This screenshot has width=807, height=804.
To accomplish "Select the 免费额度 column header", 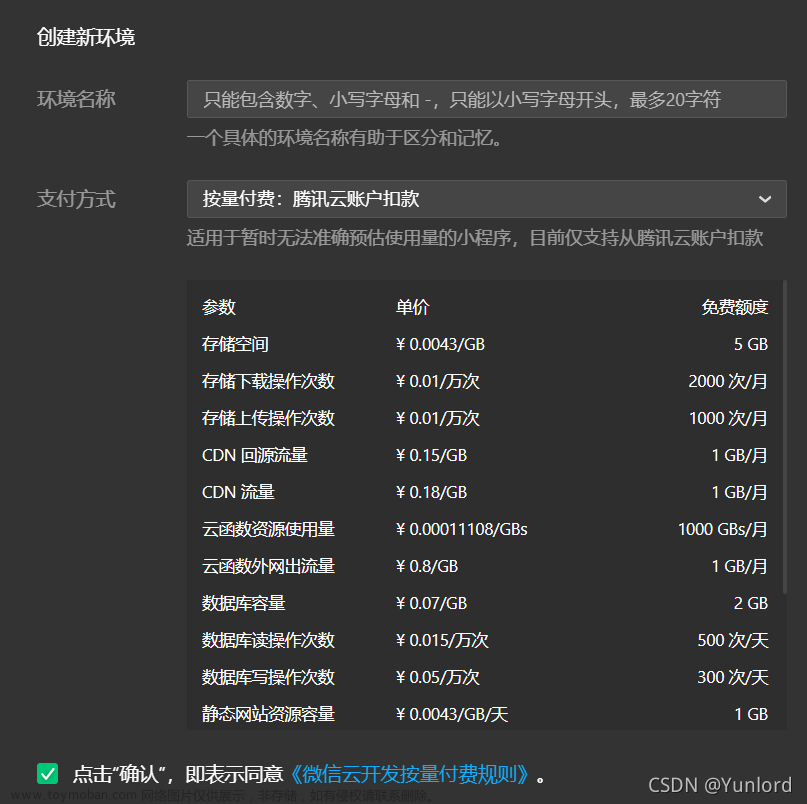I will [734, 307].
